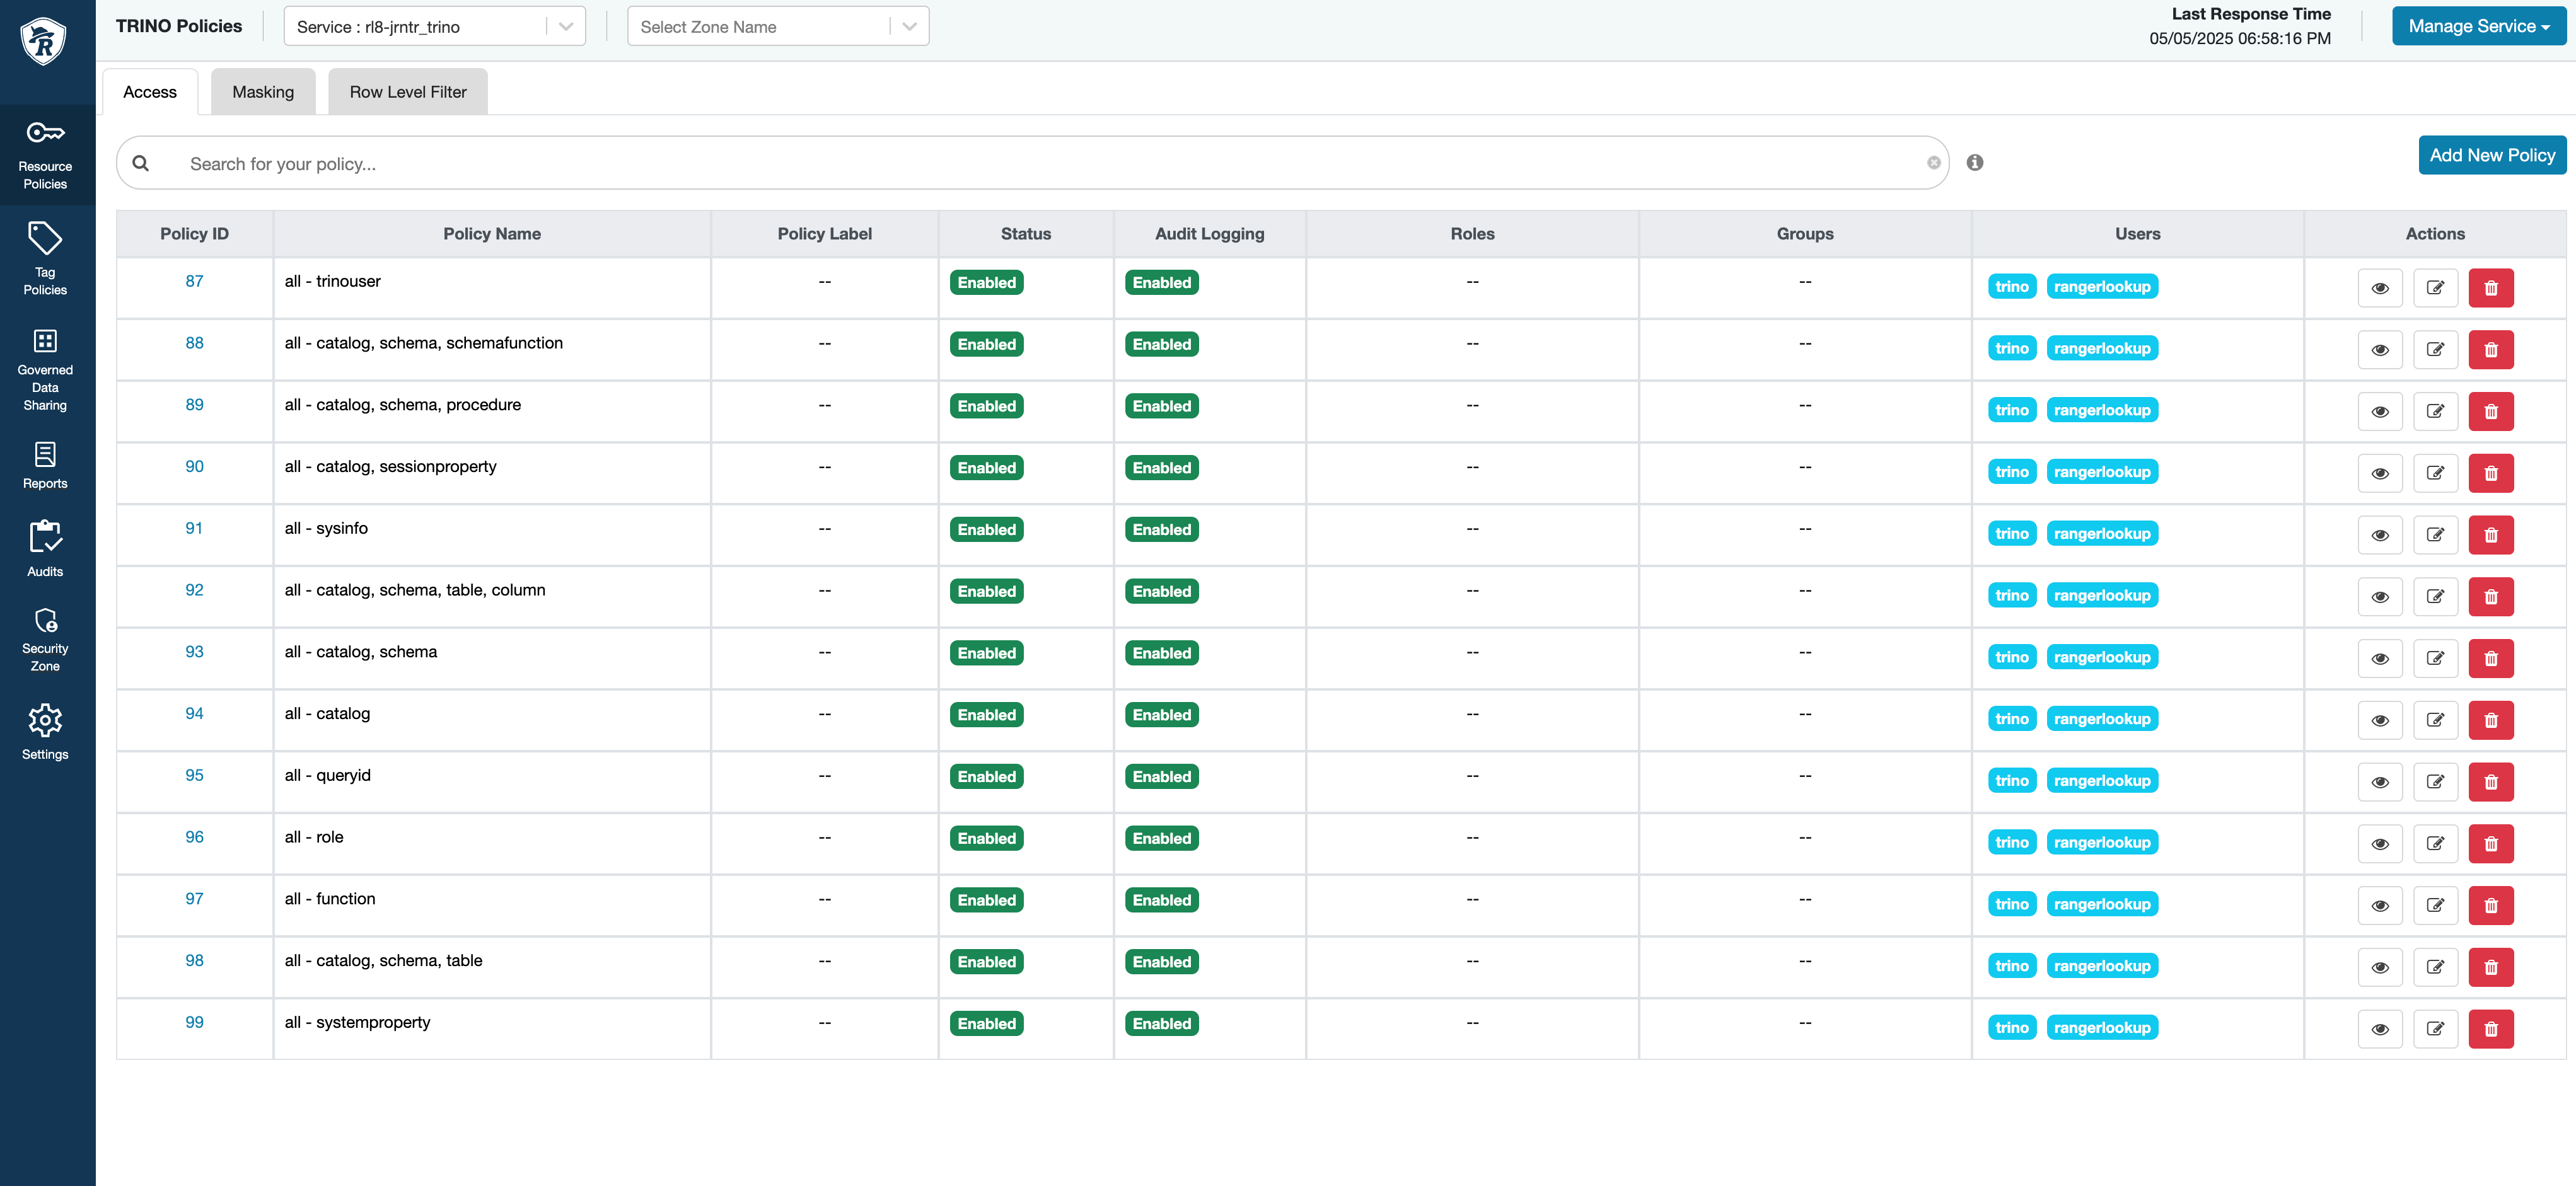
Task: Select 'all - catalog, schema, table, column' text
Action: tap(415, 590)
